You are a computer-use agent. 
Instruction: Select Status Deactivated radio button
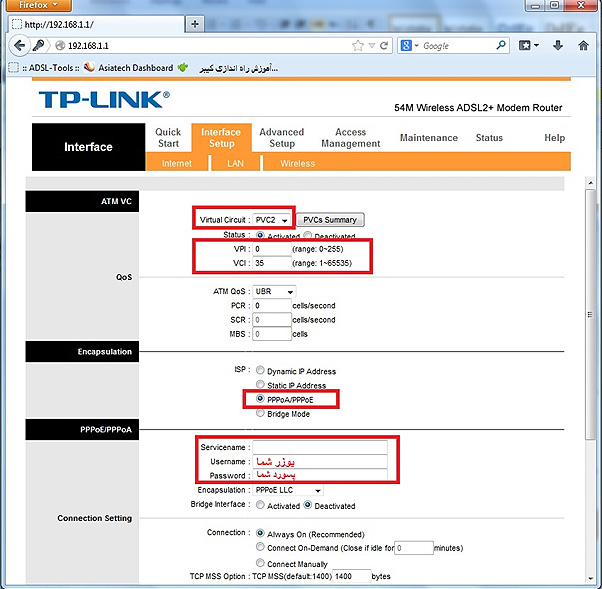click(x=308, y=235)
